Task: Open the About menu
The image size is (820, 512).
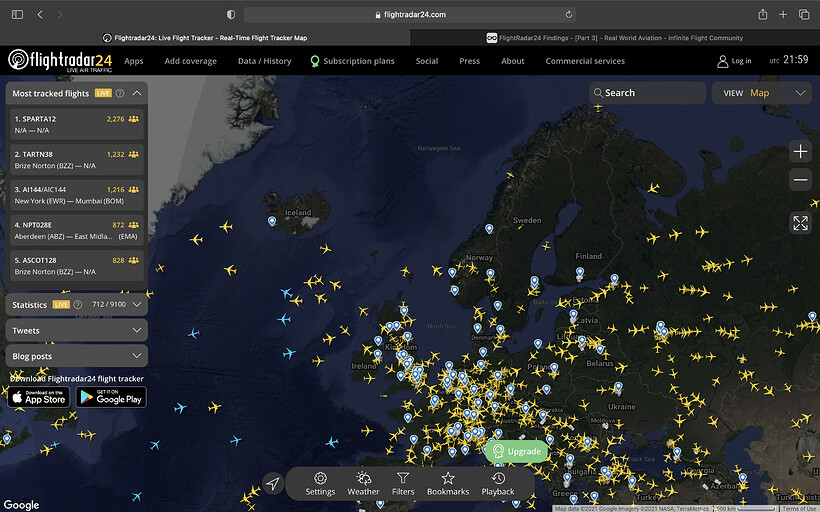Action: pos(512,61)
